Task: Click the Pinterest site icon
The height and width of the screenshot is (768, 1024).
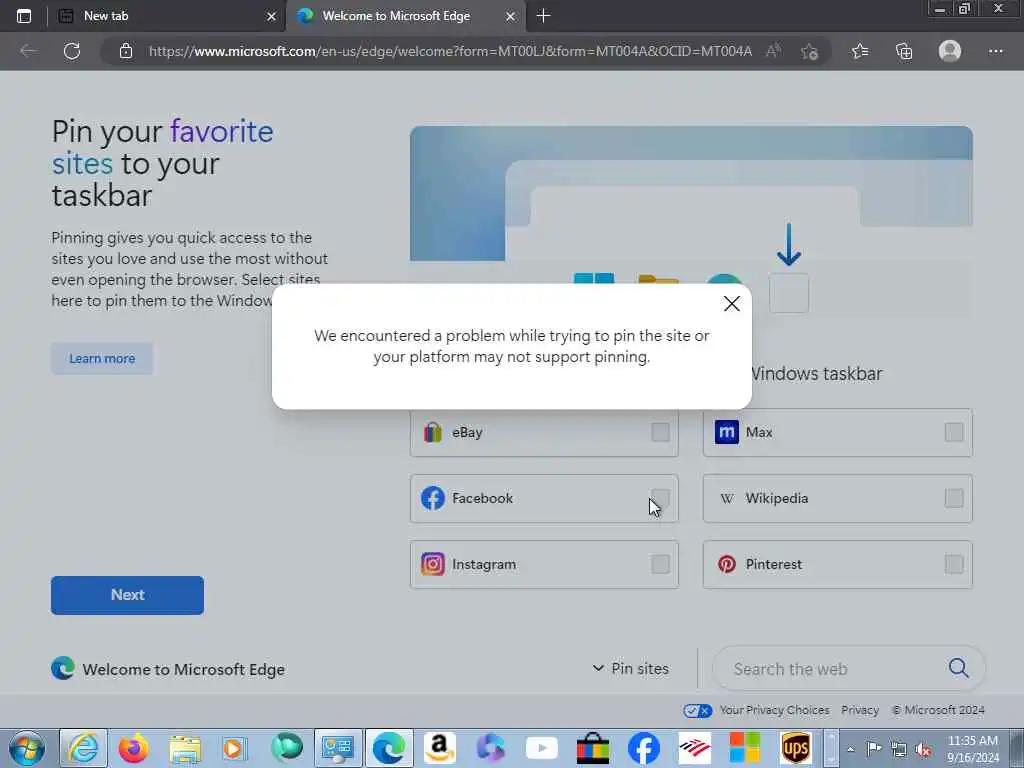Action: (726, 564)
